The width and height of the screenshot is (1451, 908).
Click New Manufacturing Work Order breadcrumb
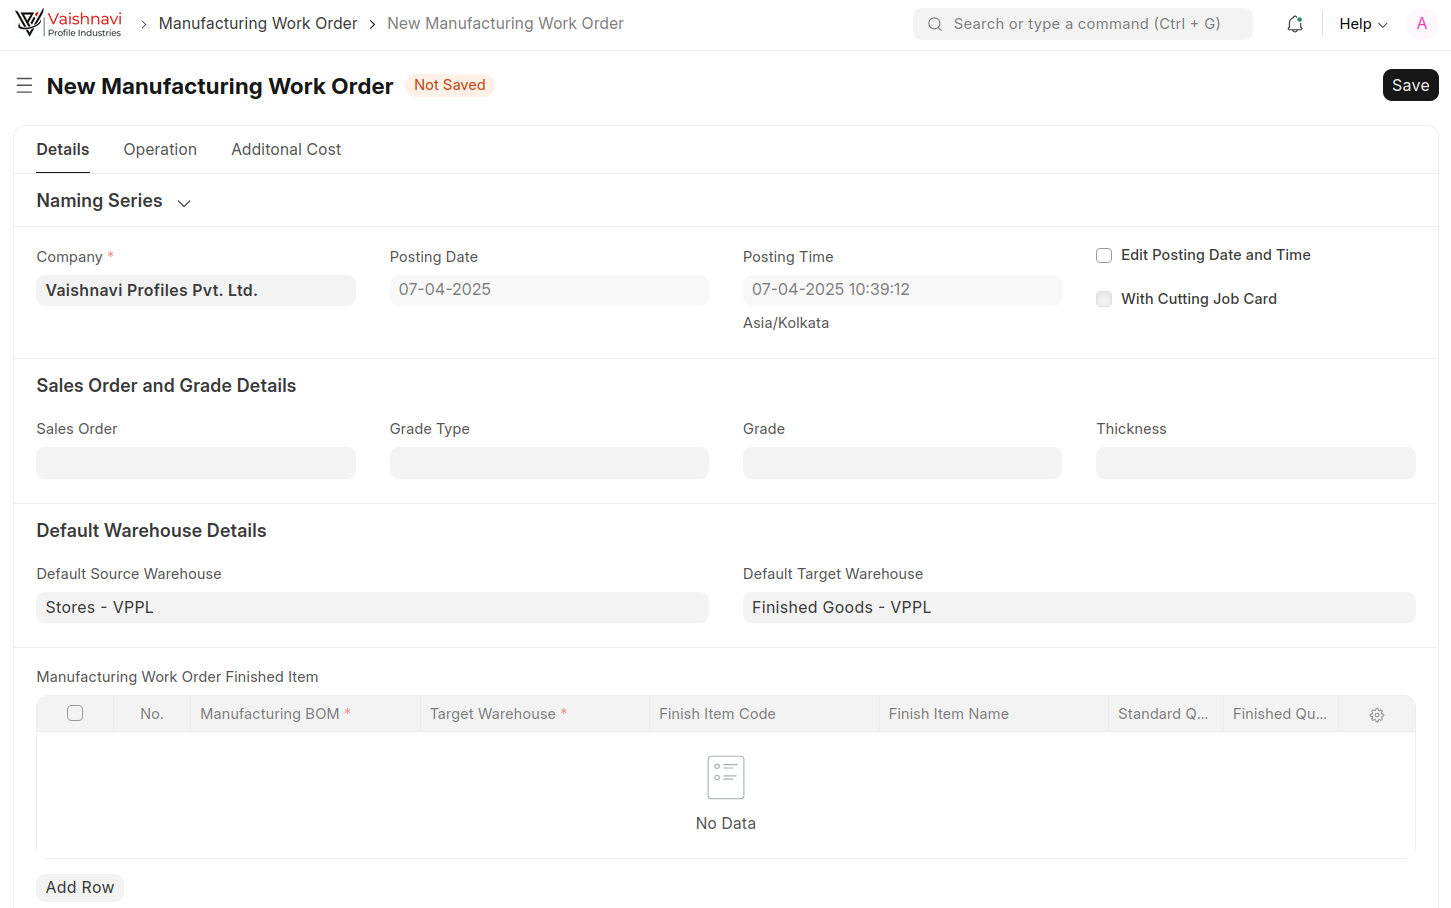pos(505,23)
